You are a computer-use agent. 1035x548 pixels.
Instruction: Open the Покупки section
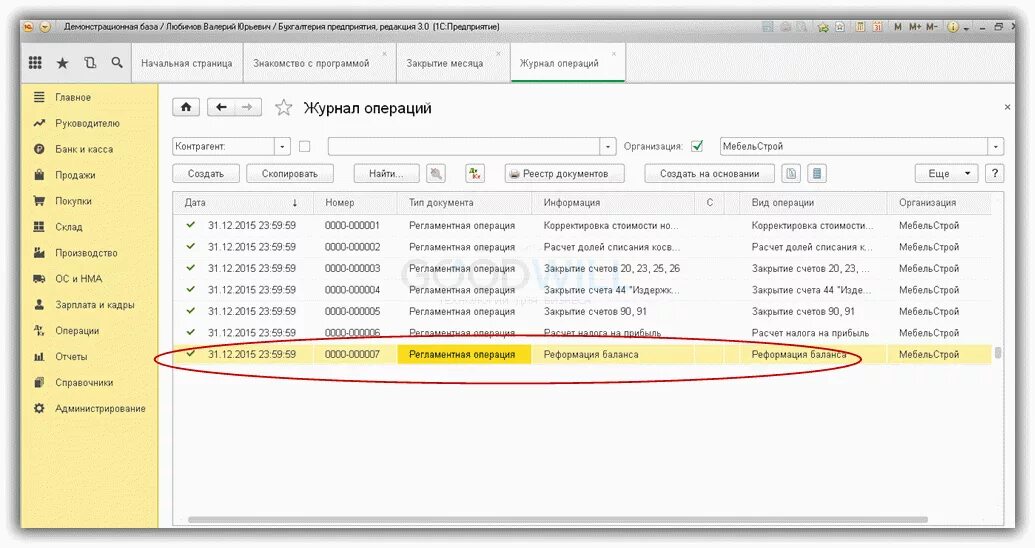click(73, 201)
